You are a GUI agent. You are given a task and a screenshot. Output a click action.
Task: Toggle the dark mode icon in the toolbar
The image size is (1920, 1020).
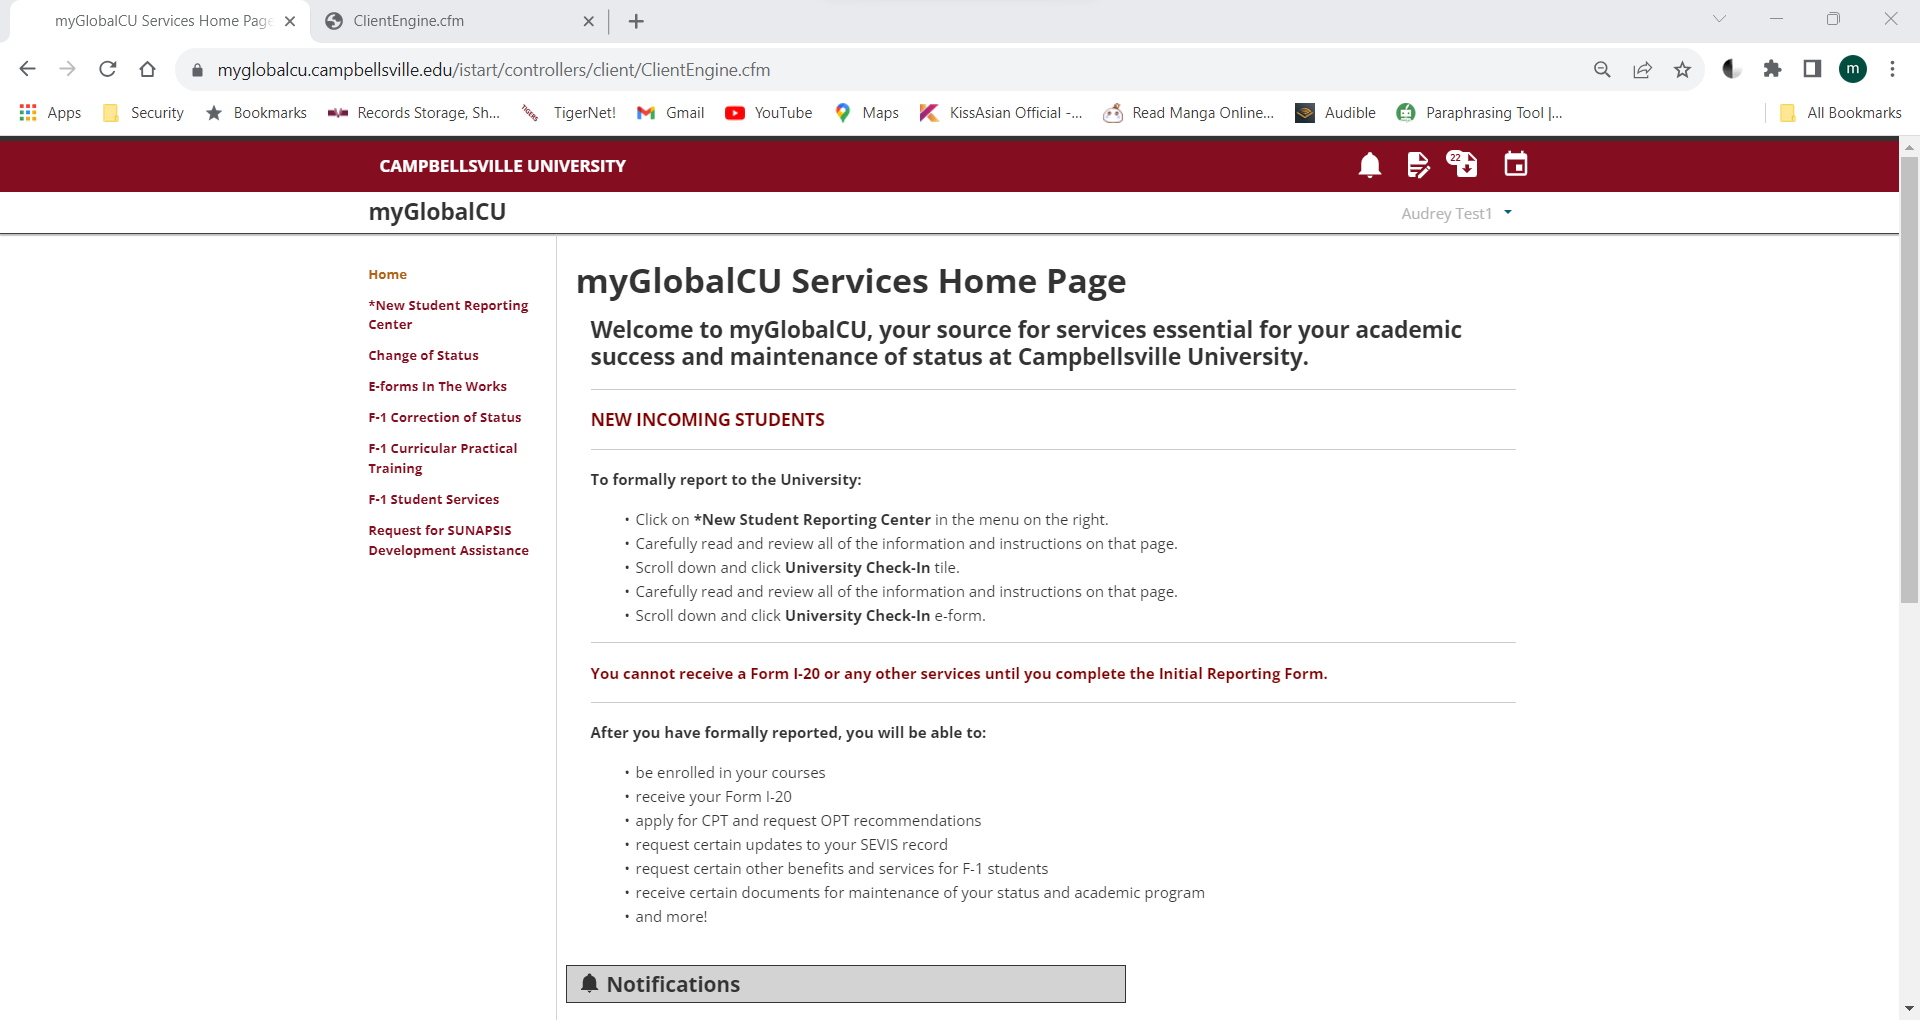(1730, 69)
